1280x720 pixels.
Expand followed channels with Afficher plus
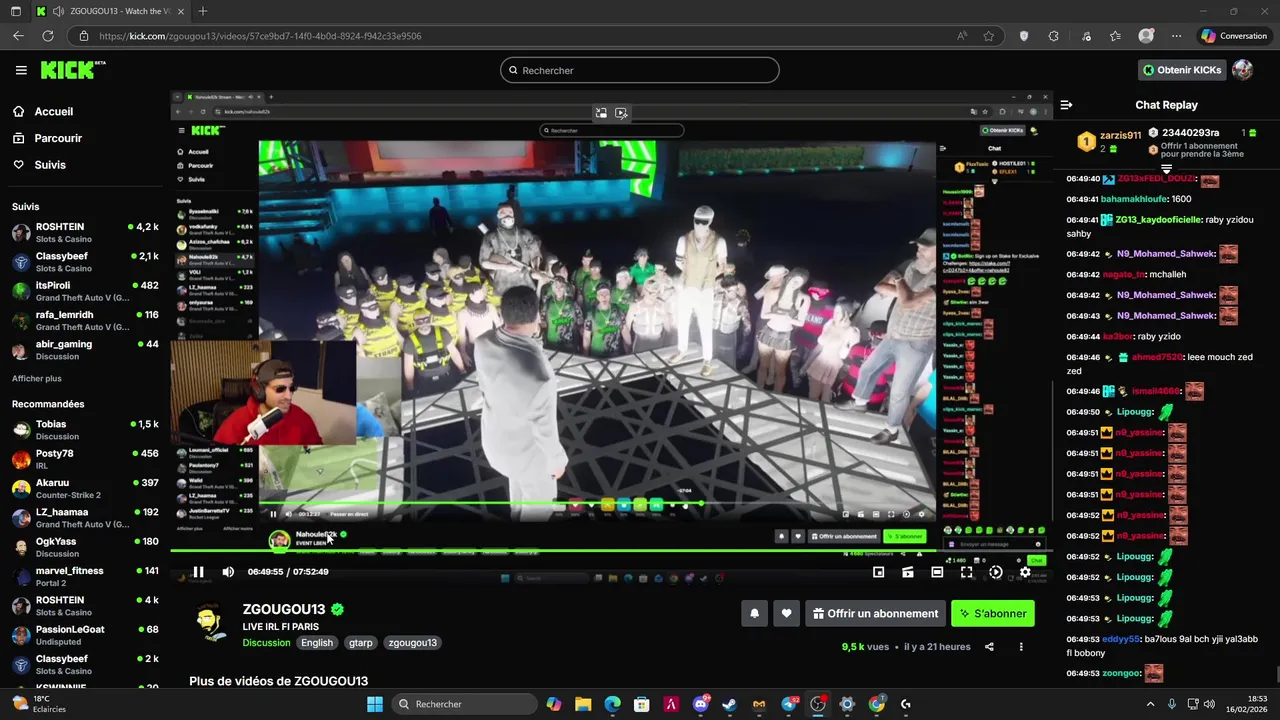pyautogui.click(x=37, y=379)
